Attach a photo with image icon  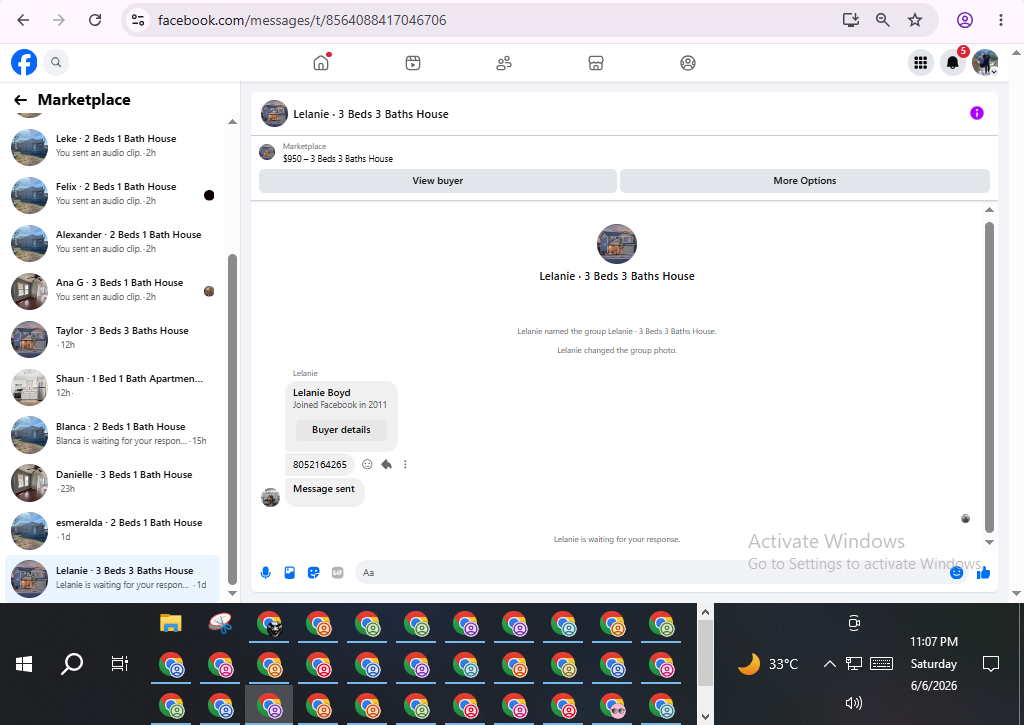pos(289,573)
